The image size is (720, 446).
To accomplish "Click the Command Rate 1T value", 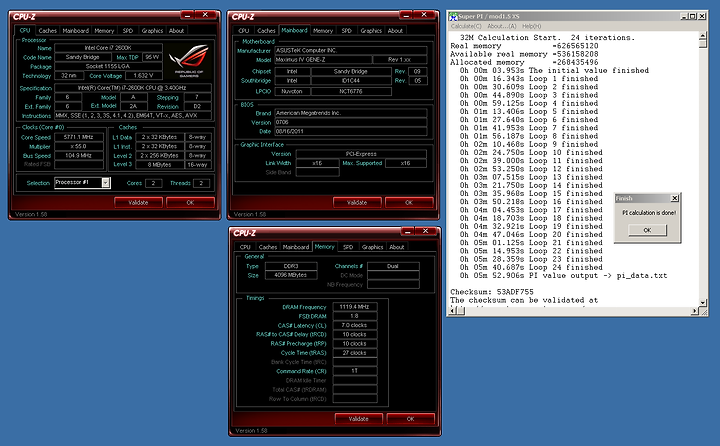I will click(355, 371).
